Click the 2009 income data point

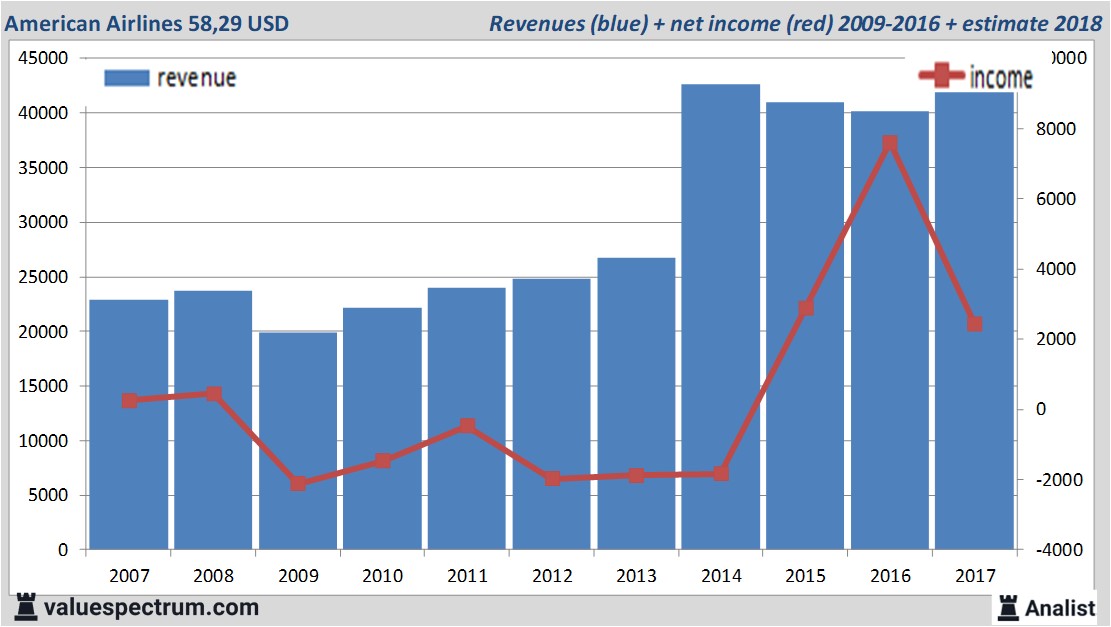(298, 484)
